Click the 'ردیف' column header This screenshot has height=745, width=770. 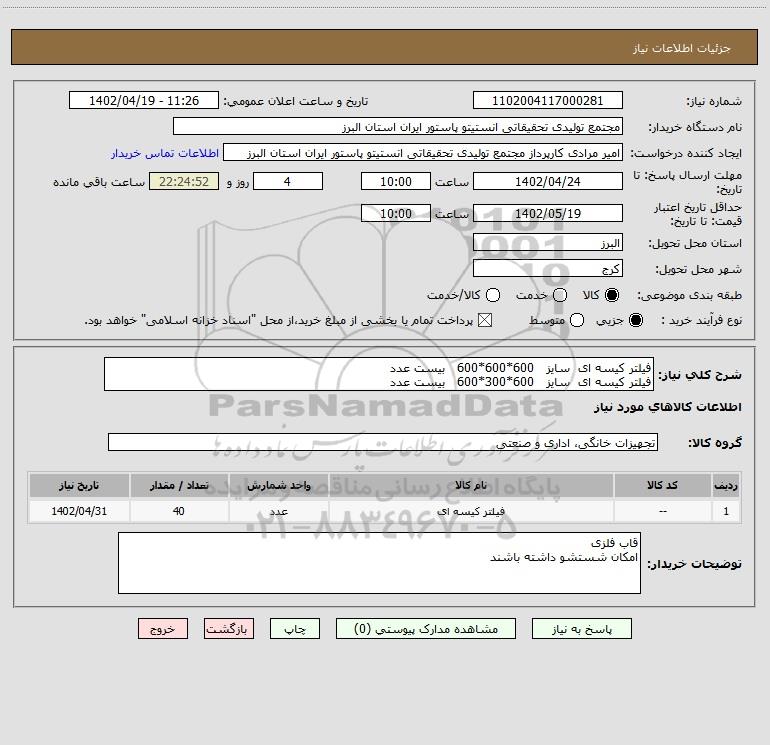click(x=726, y=485)
